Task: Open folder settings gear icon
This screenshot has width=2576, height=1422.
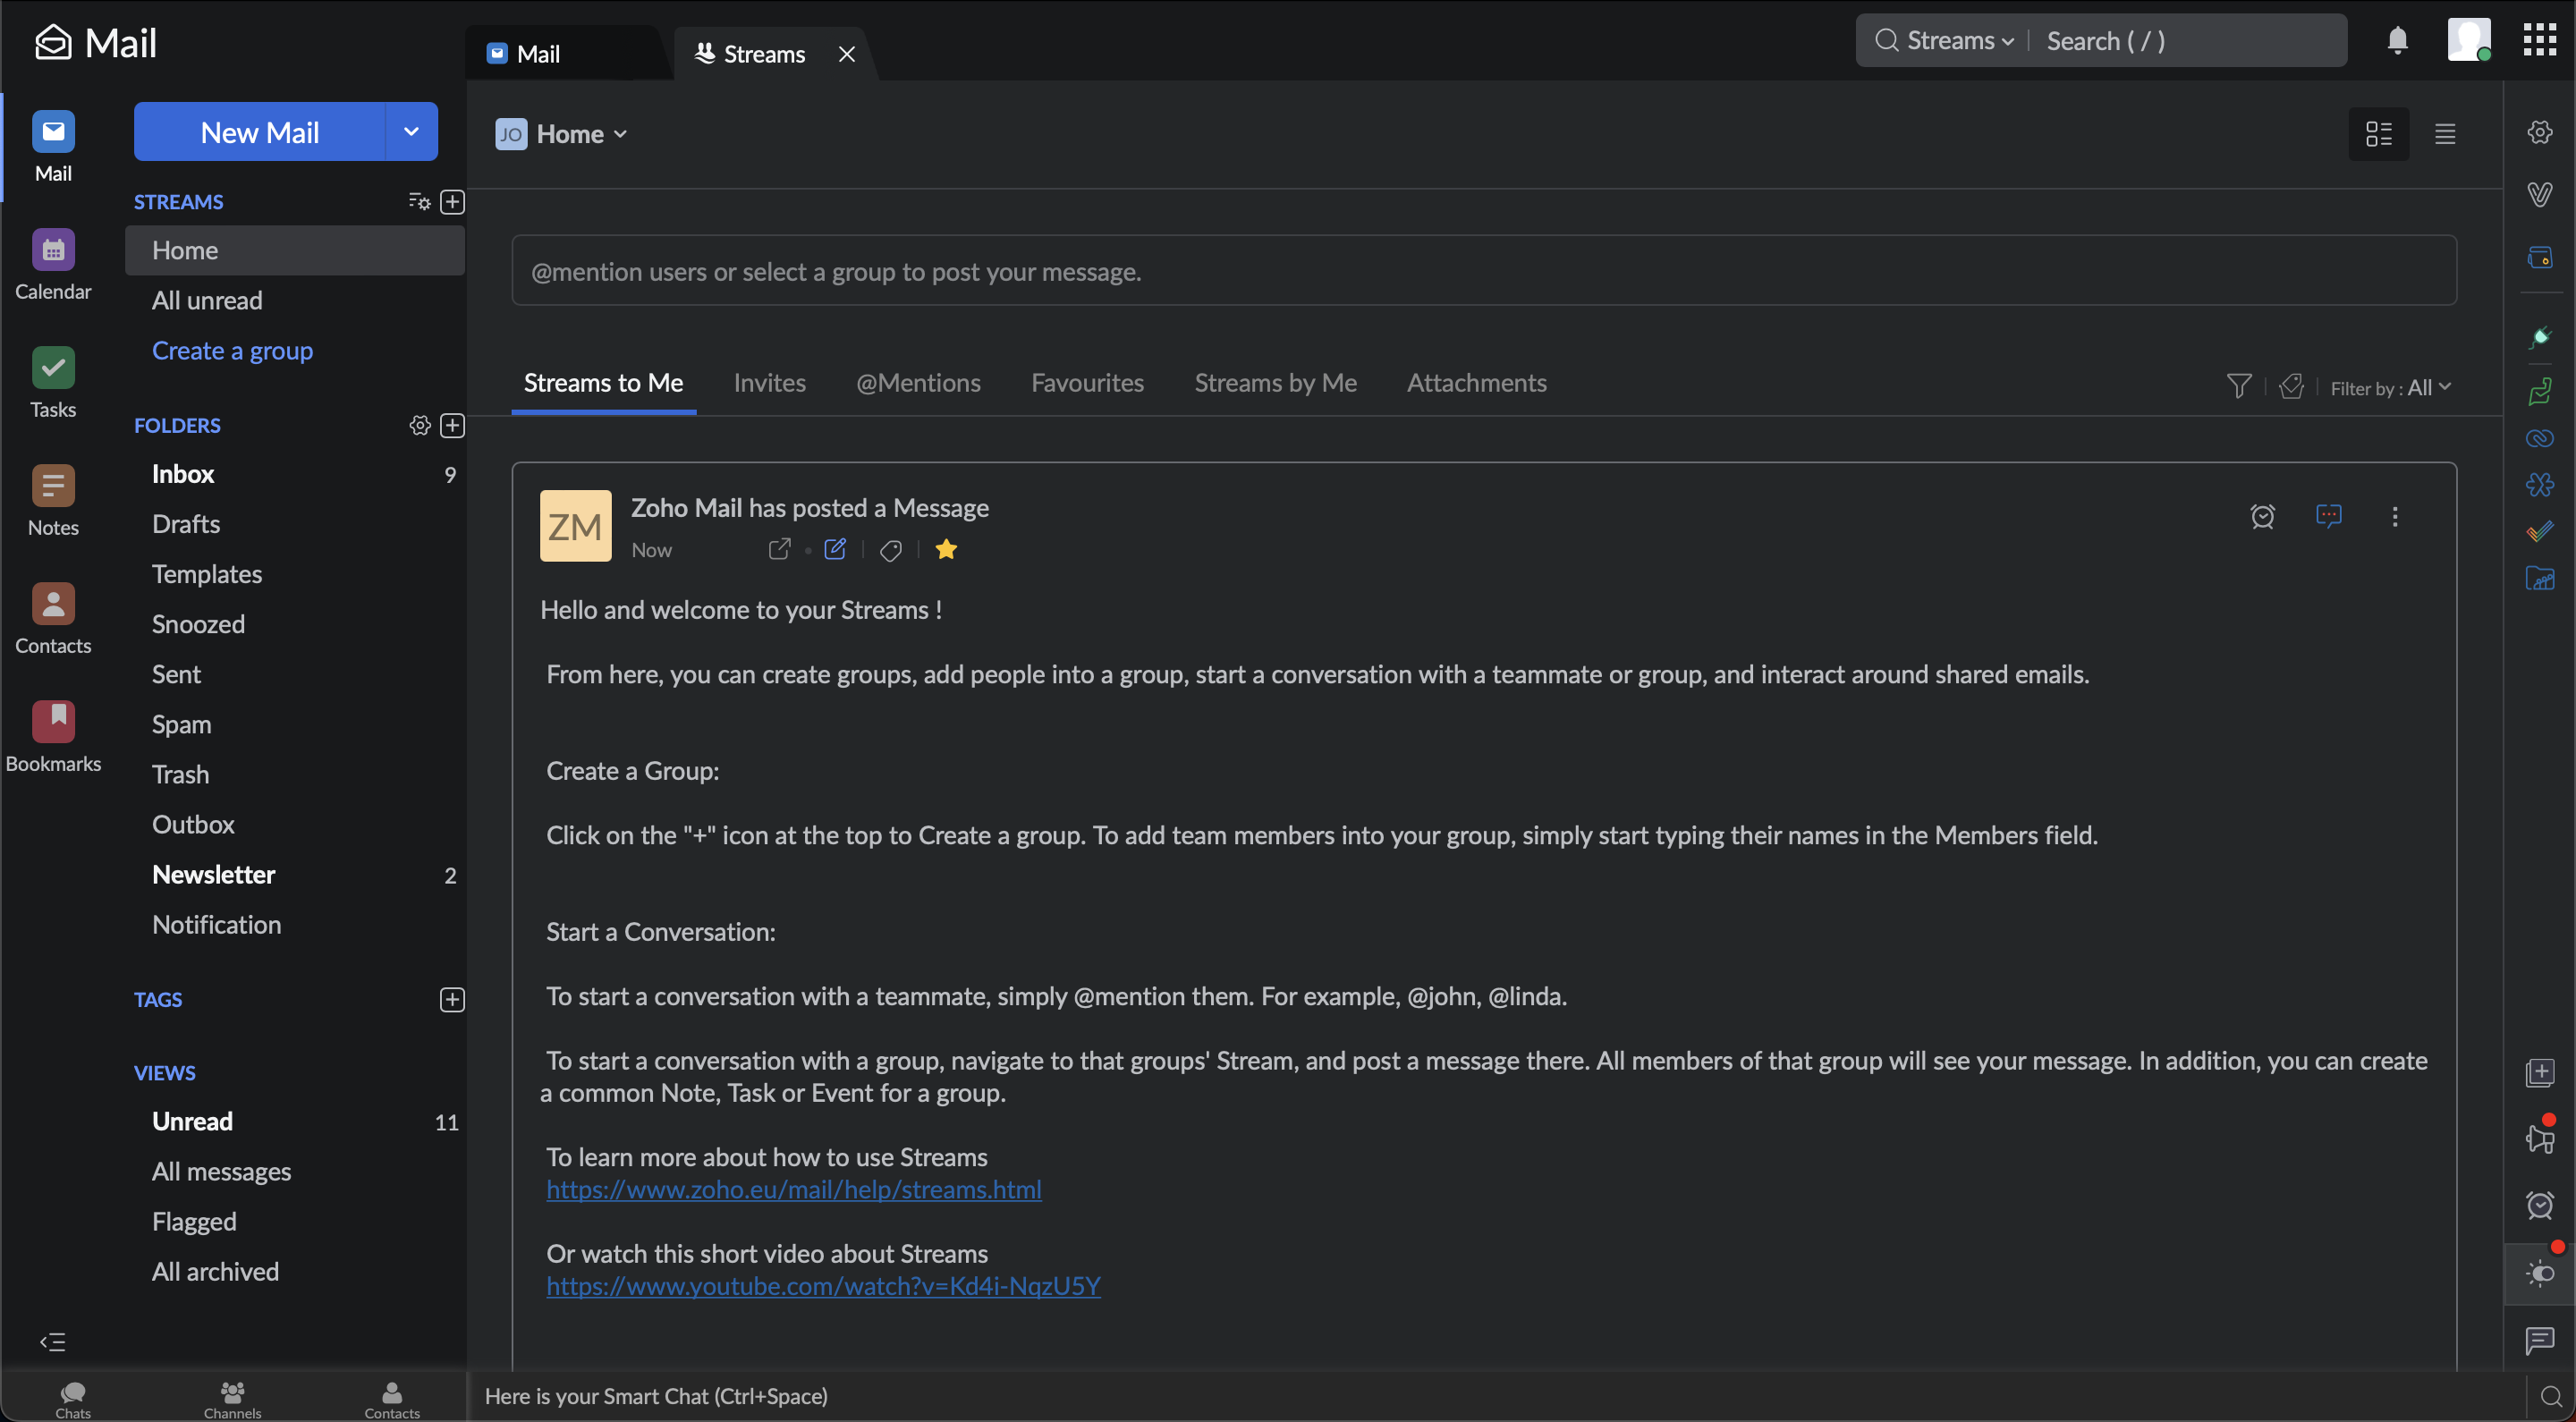Action: point(419,425)
